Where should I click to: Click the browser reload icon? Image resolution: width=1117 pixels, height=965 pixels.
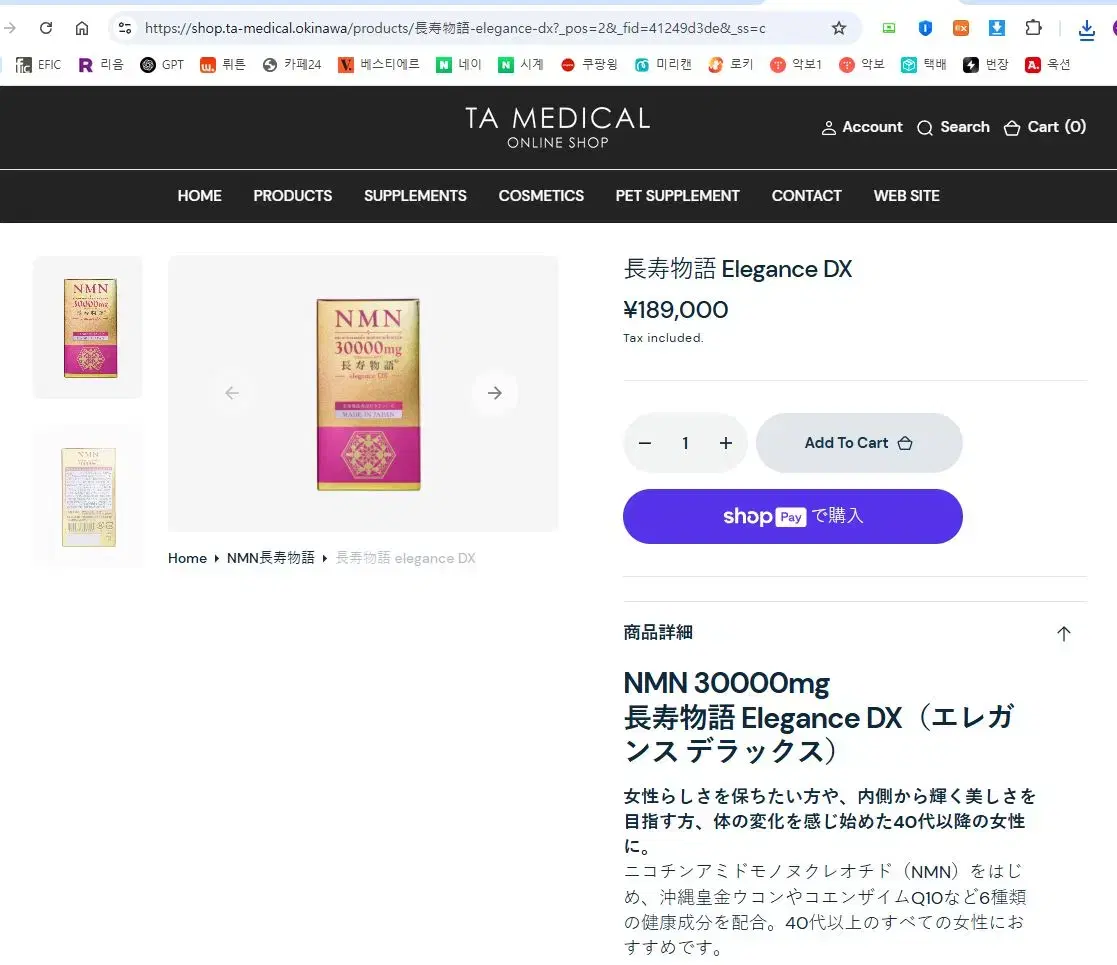[x=45, y=28]
